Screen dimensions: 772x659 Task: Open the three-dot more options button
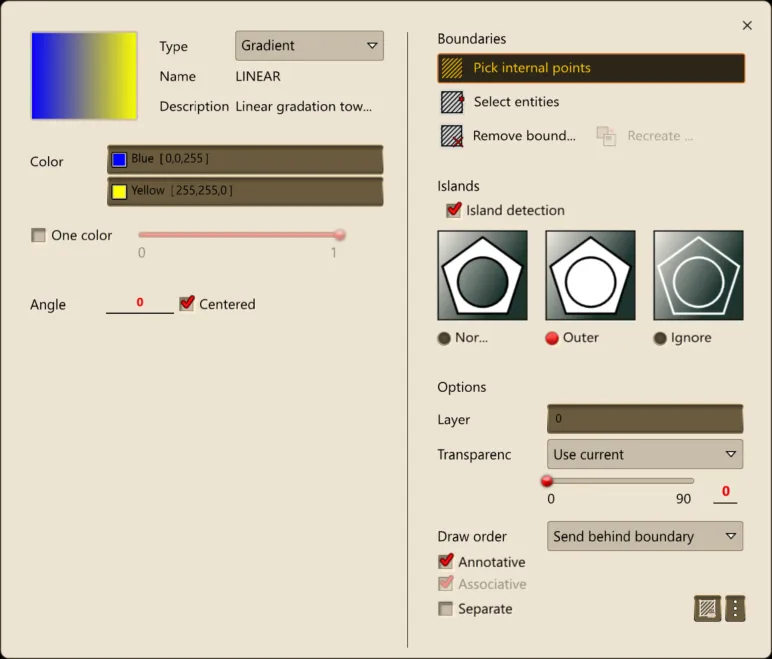click(x=735, y=607)
